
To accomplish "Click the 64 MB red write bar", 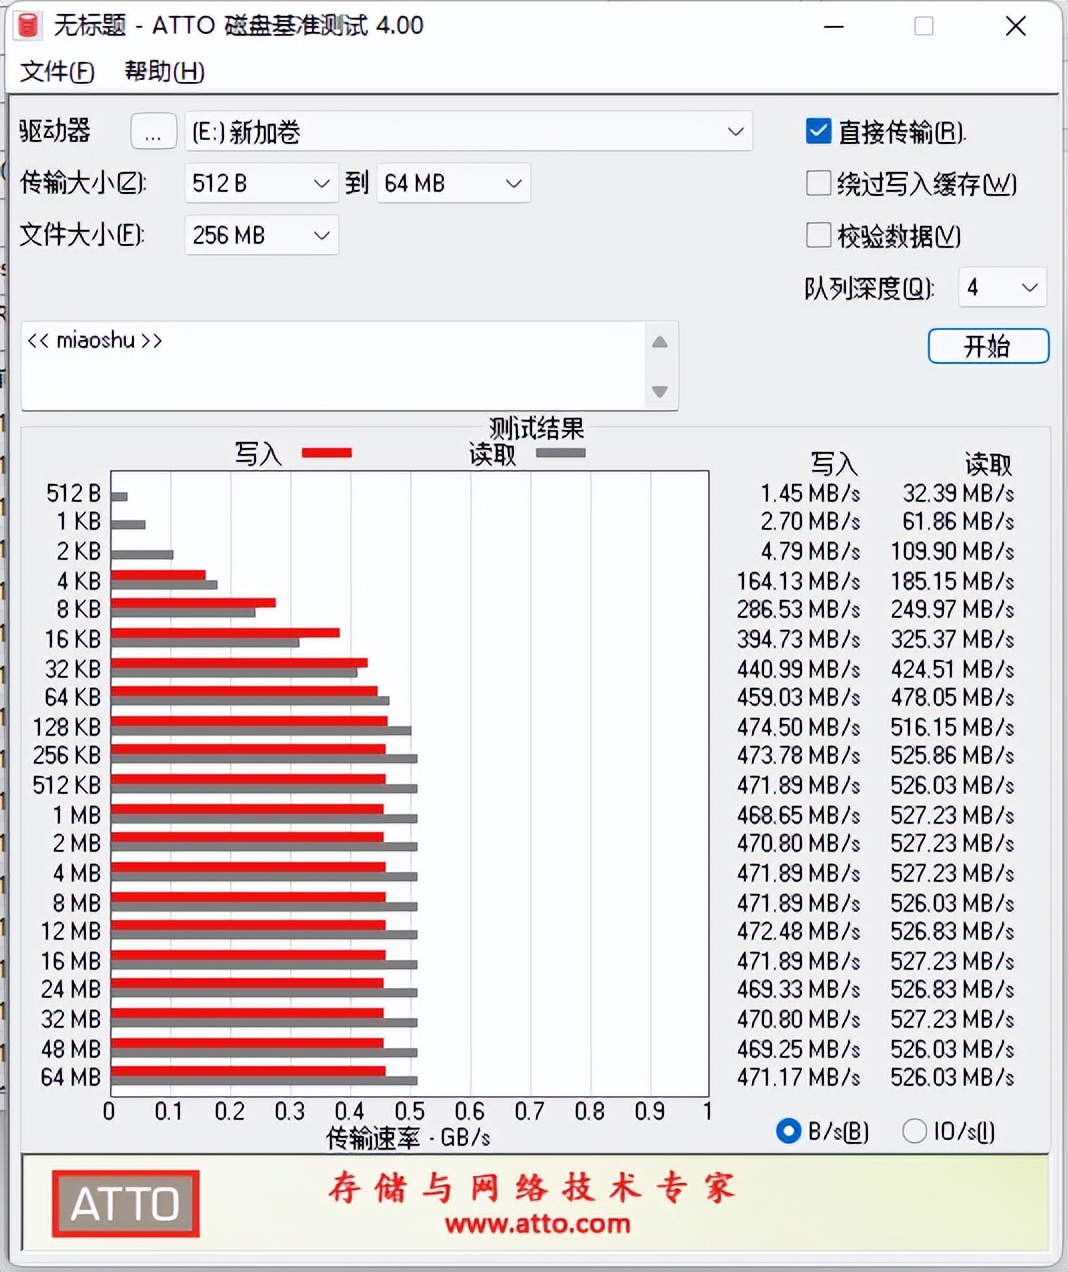I will click(x=248, y=1071).
